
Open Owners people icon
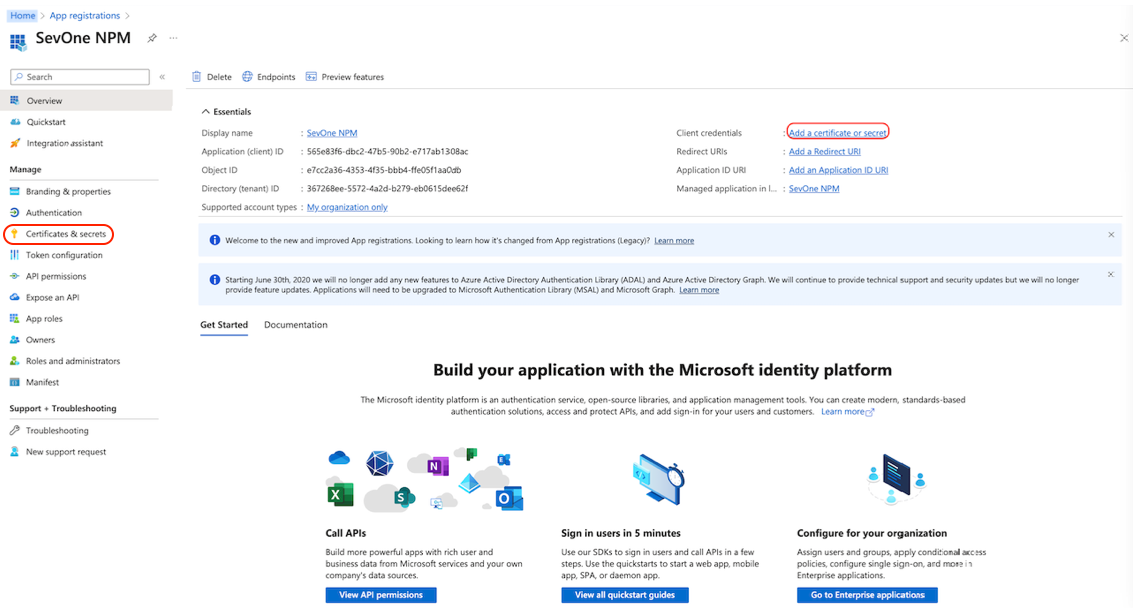[14, 340]
